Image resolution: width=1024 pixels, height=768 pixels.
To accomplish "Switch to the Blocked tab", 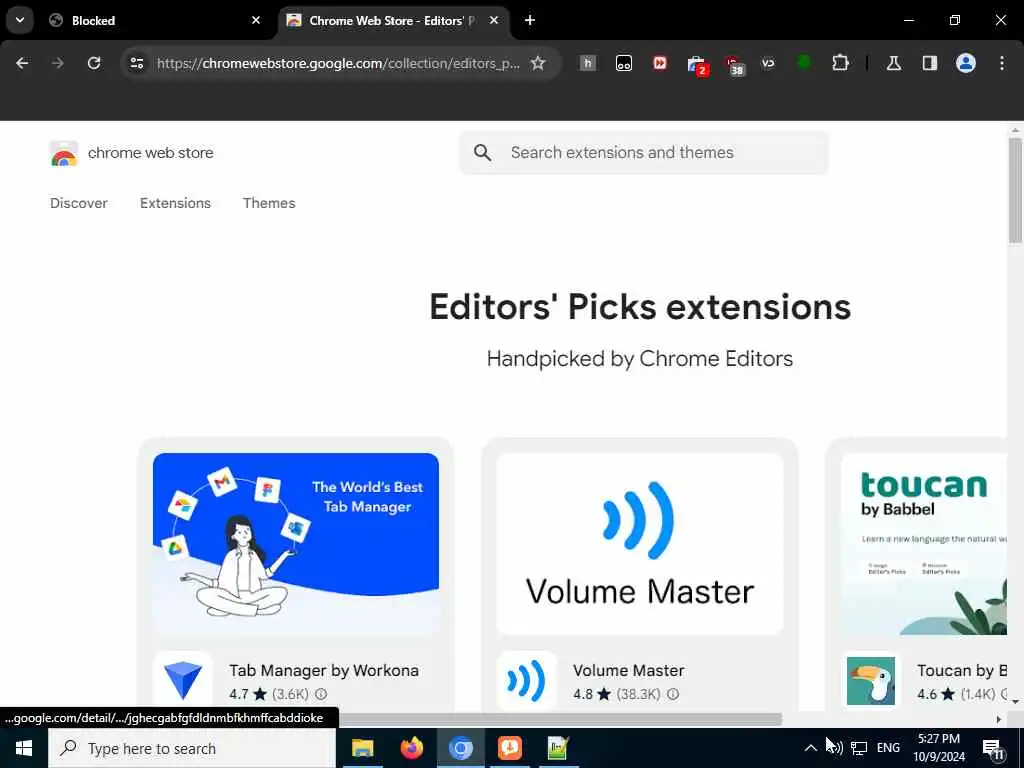I will pyautogui.click(x=152, y=20).
